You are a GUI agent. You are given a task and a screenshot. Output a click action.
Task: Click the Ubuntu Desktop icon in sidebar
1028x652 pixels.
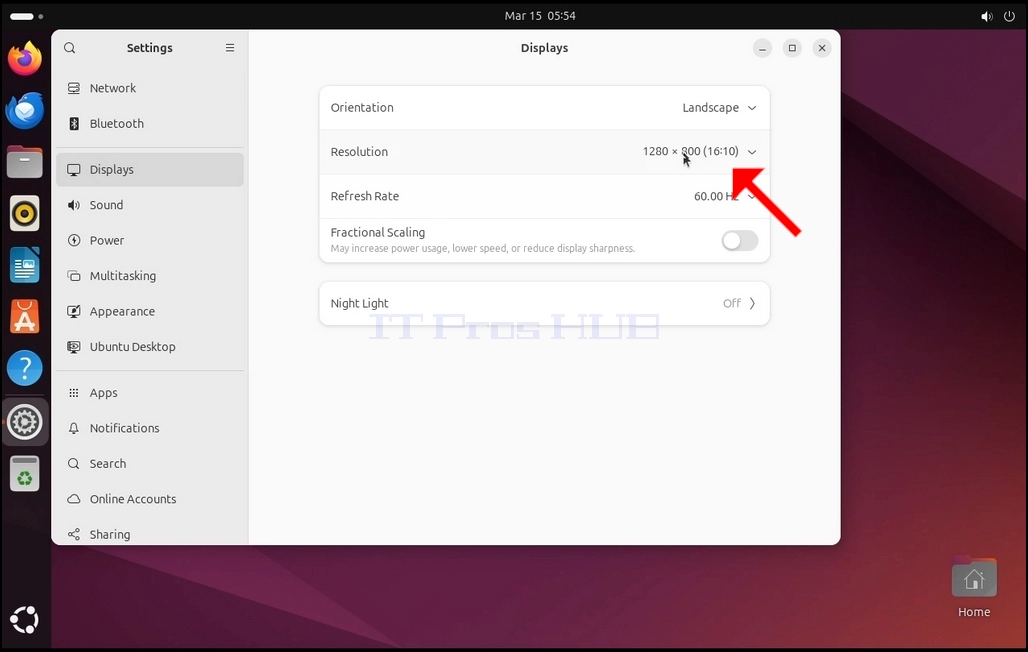[x=74, y=347]
